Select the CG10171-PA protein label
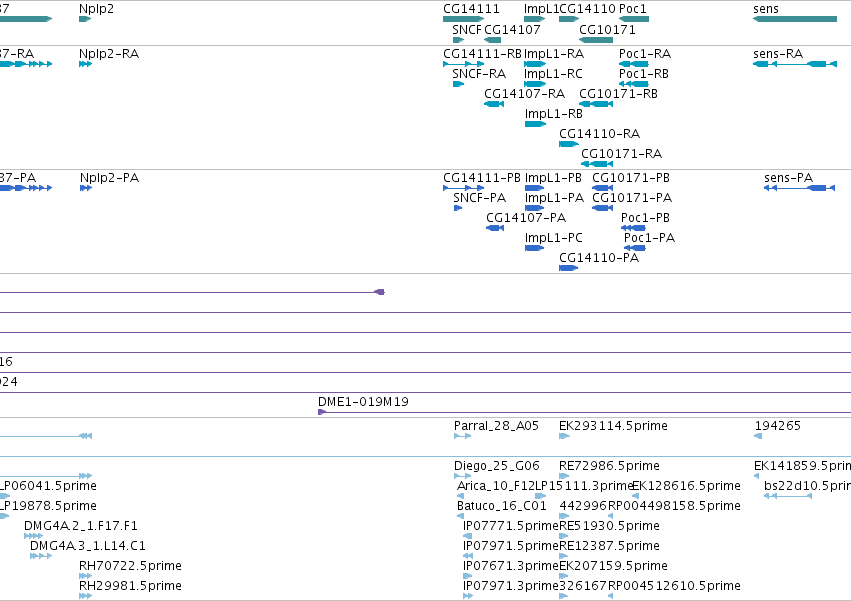851x601 pixels. (632, 197)
